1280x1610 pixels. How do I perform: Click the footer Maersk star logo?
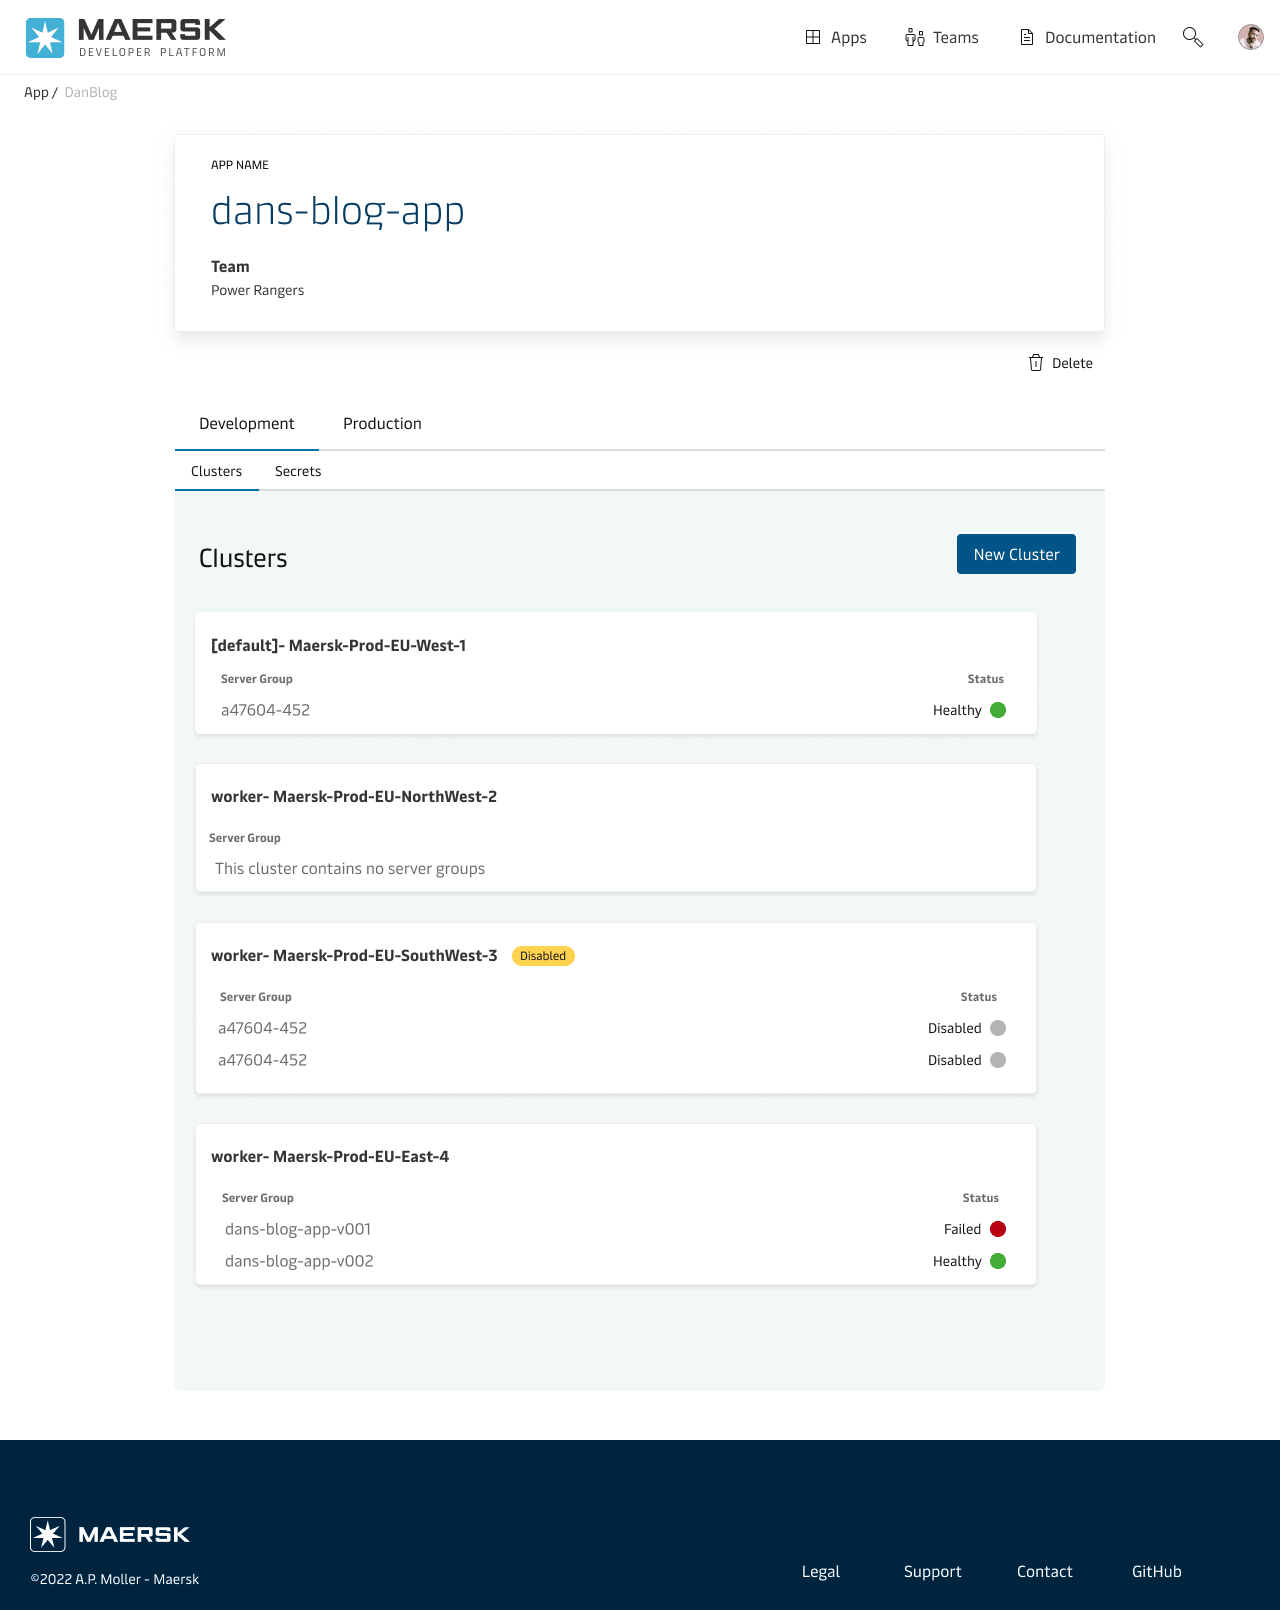click(48, 1534)
